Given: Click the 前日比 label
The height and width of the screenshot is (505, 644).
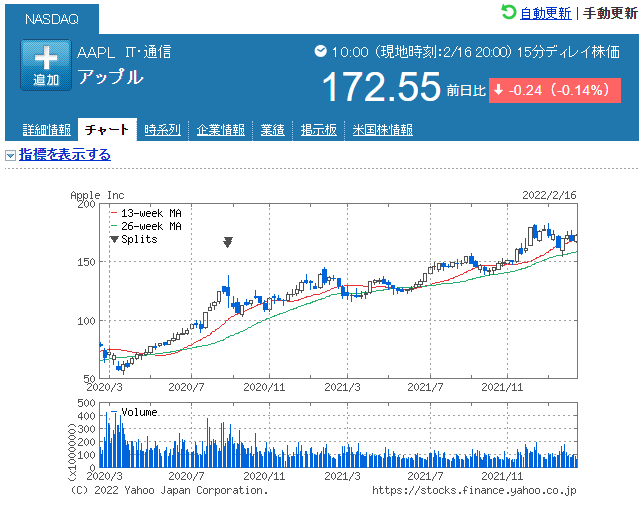Looking at the screenshot, I should (466, 90).
